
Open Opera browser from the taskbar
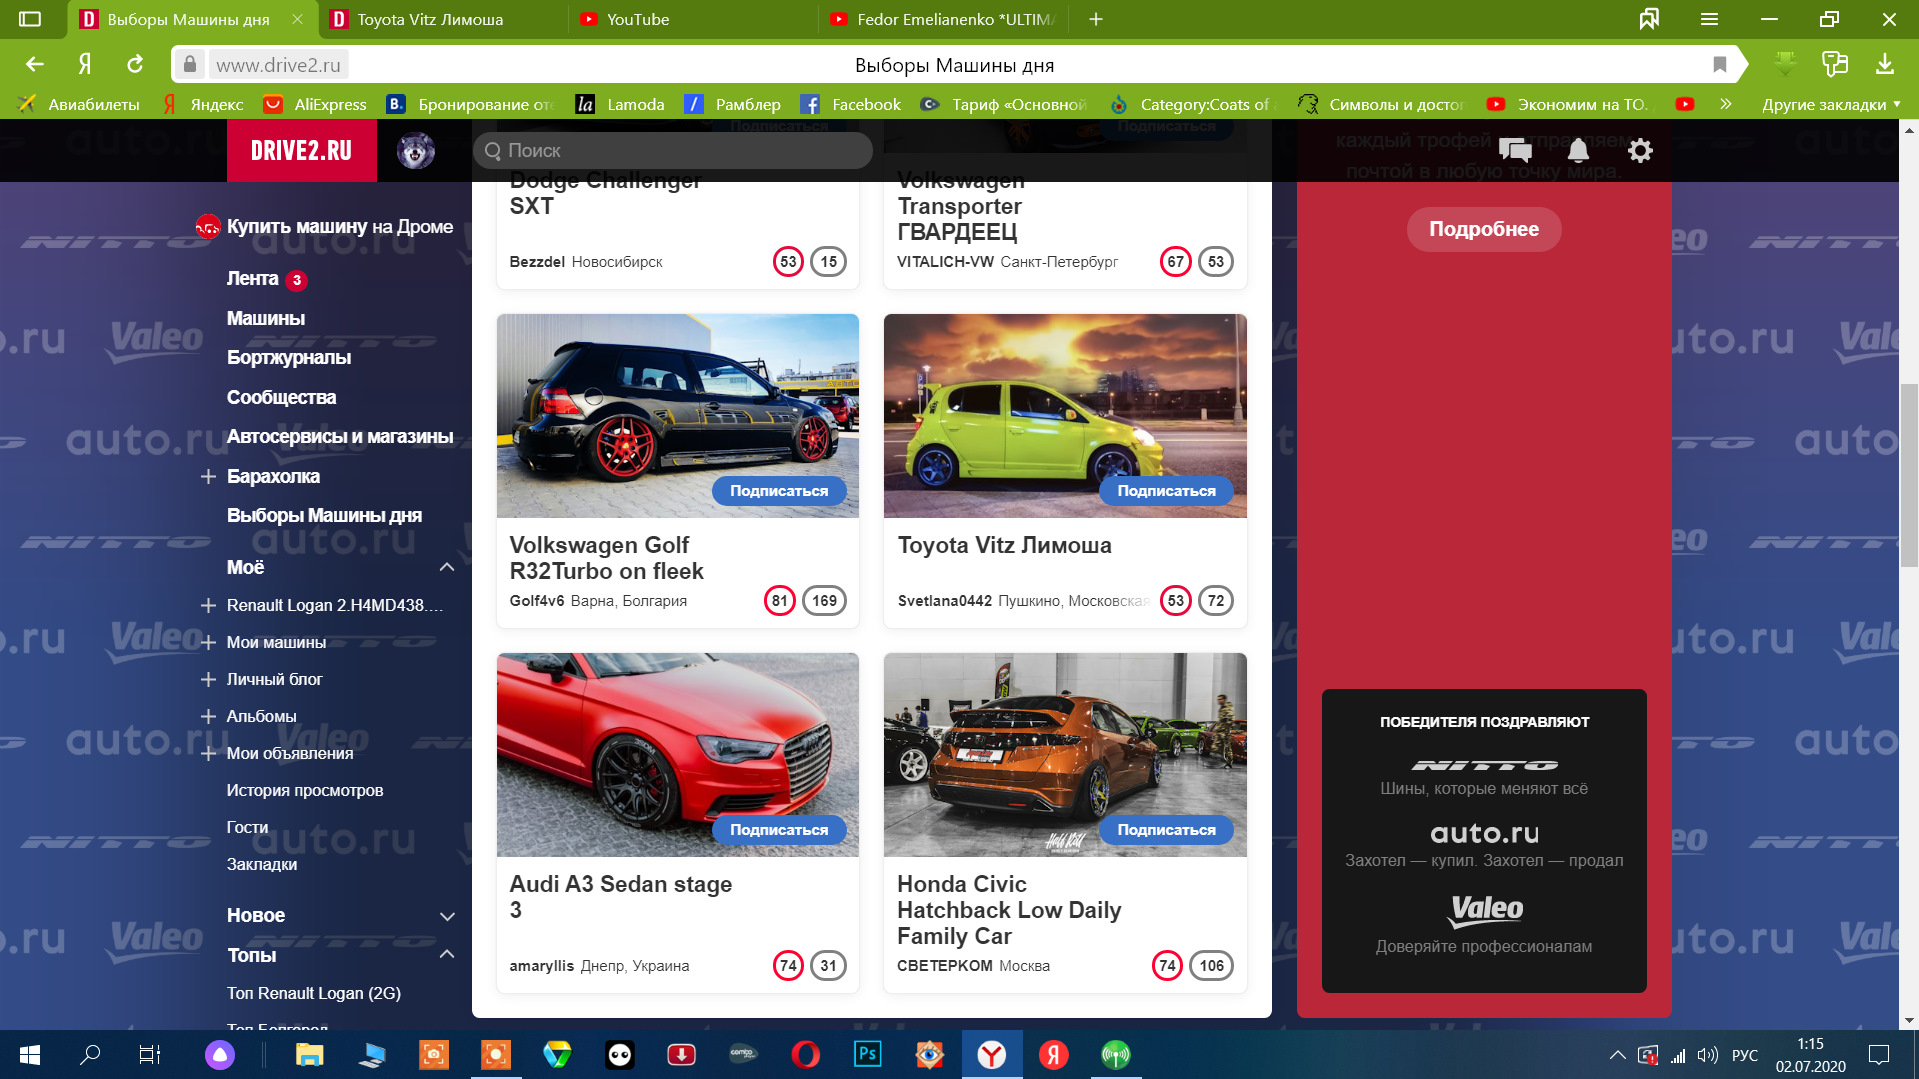tap(806, 1054)
